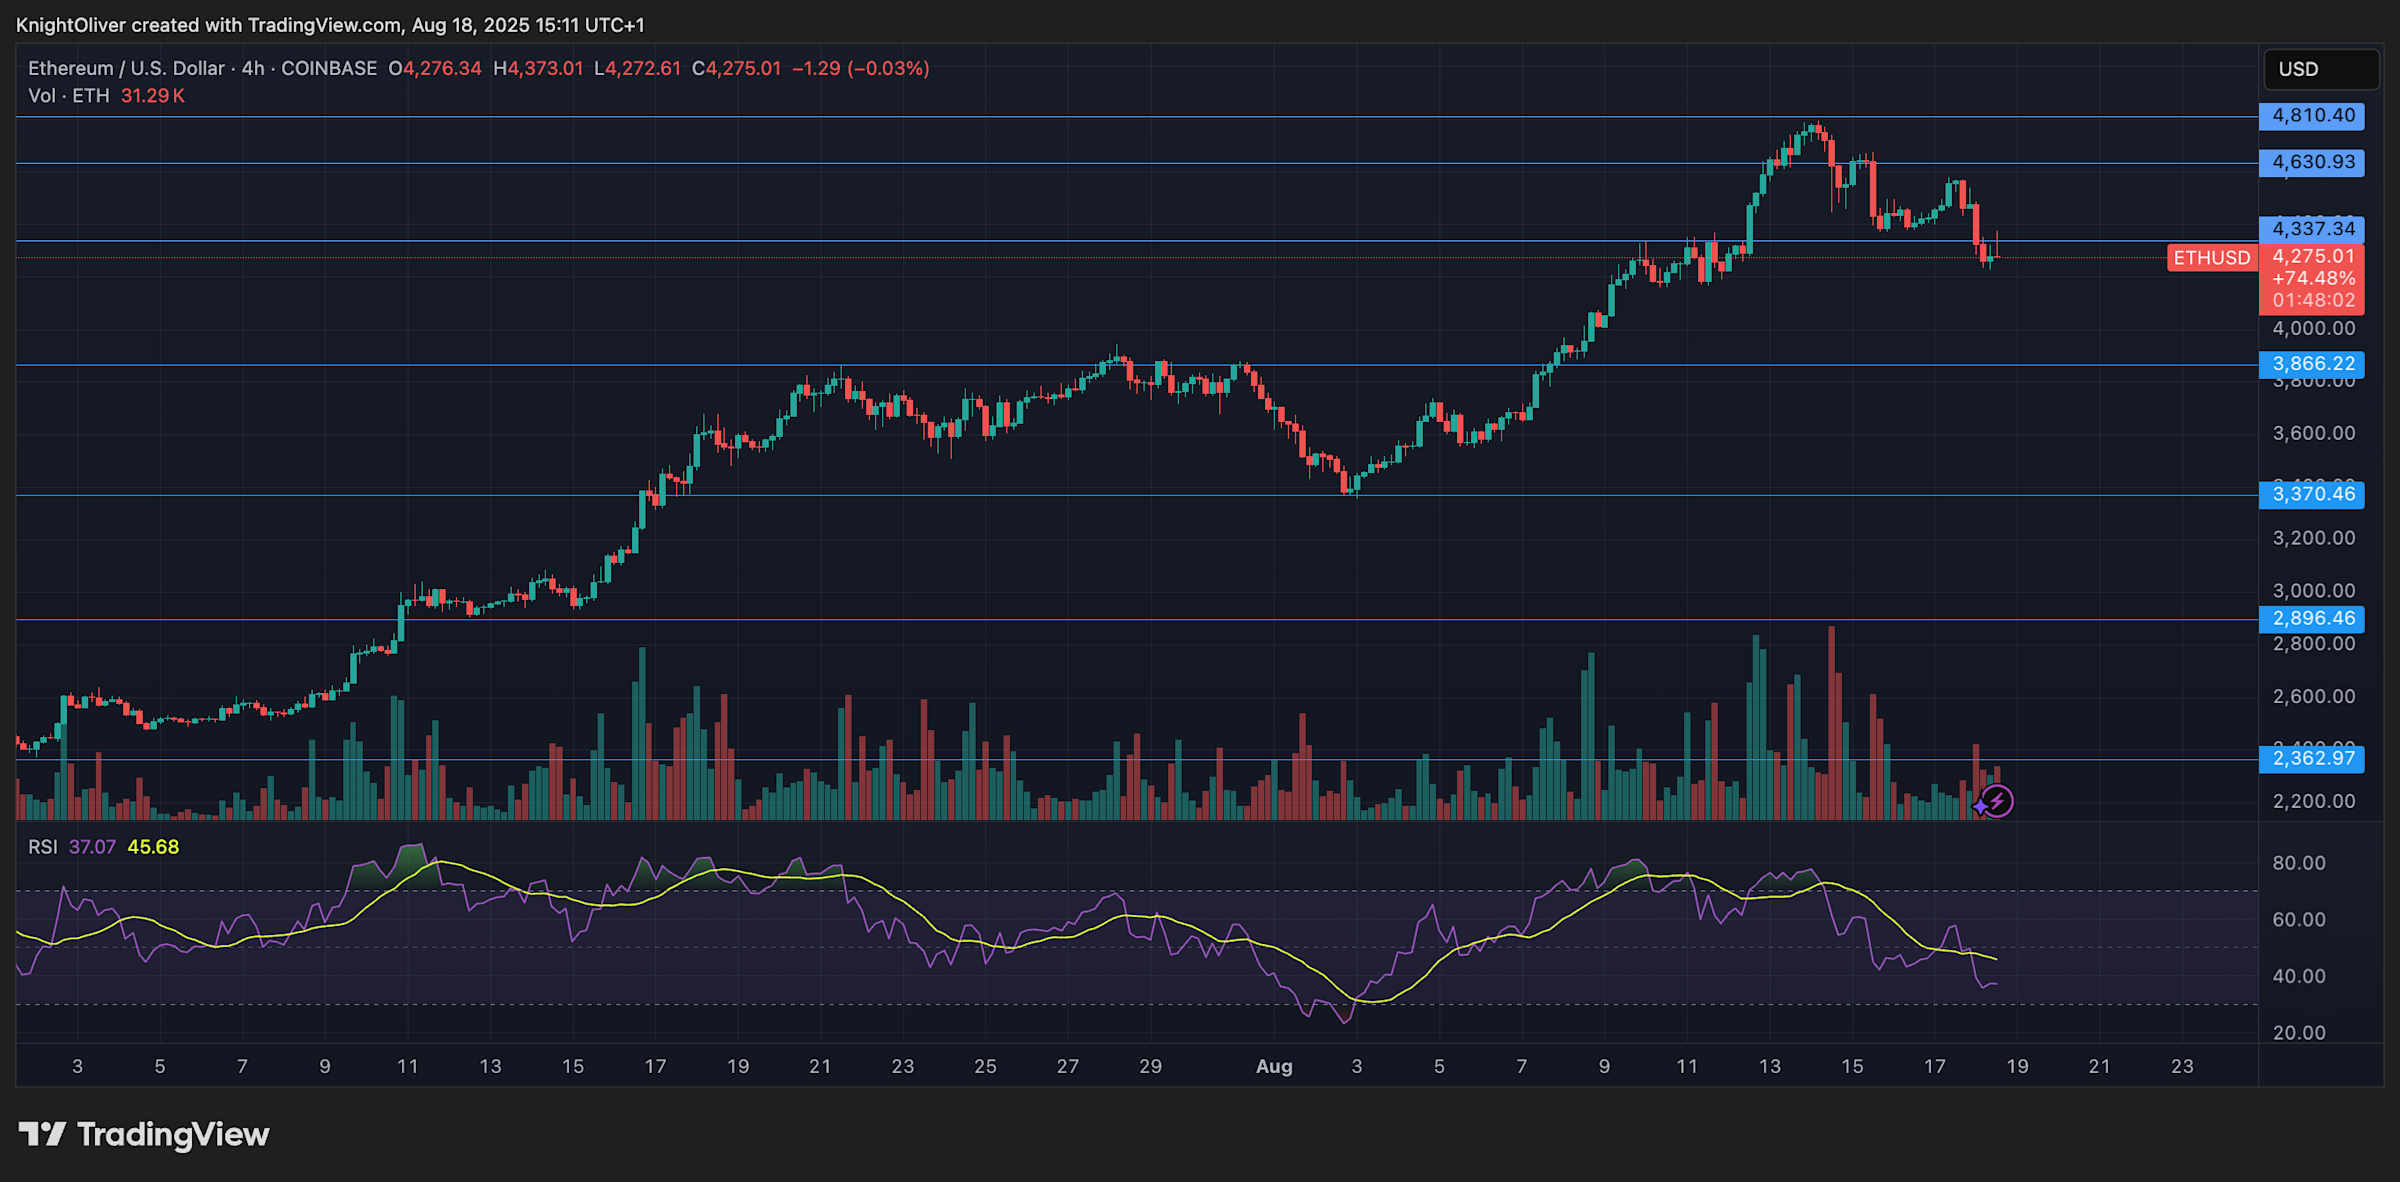
Task: Select the RSI indicator label in lower pane
Action: [42, 846]
